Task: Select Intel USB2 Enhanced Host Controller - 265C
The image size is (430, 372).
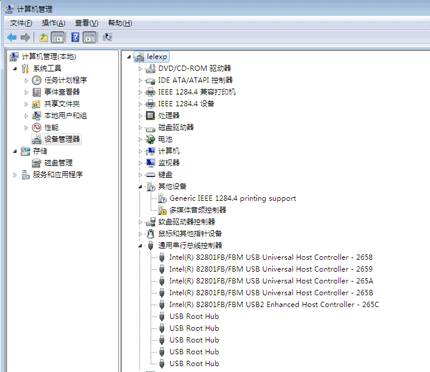Action: click(274, 304)
